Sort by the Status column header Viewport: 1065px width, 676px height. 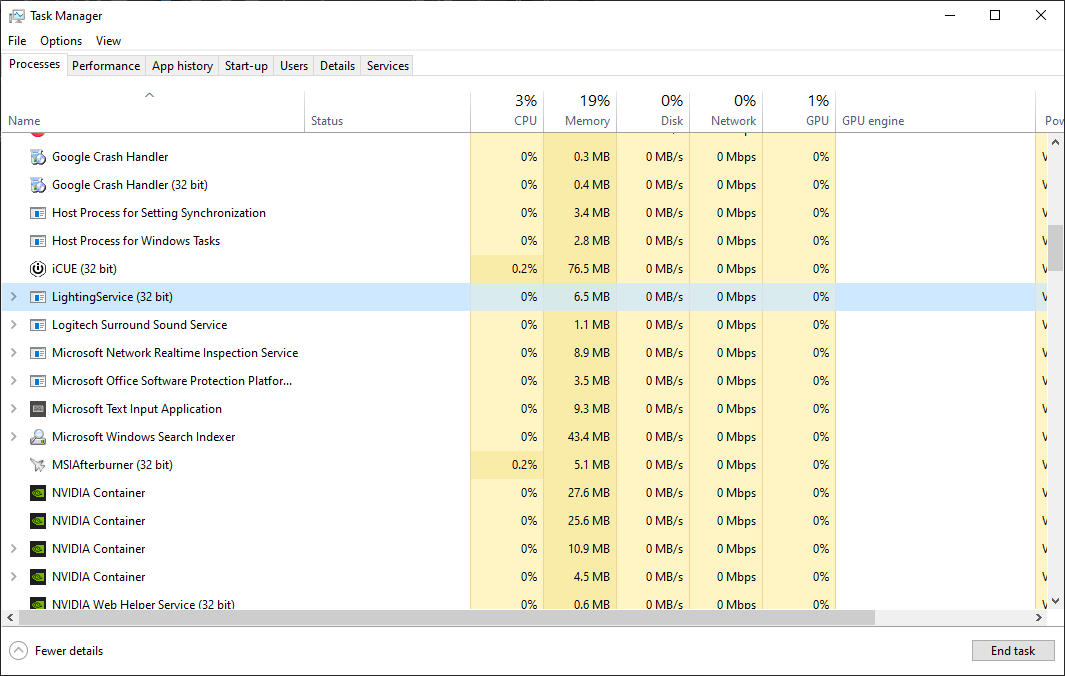point(387,111)
